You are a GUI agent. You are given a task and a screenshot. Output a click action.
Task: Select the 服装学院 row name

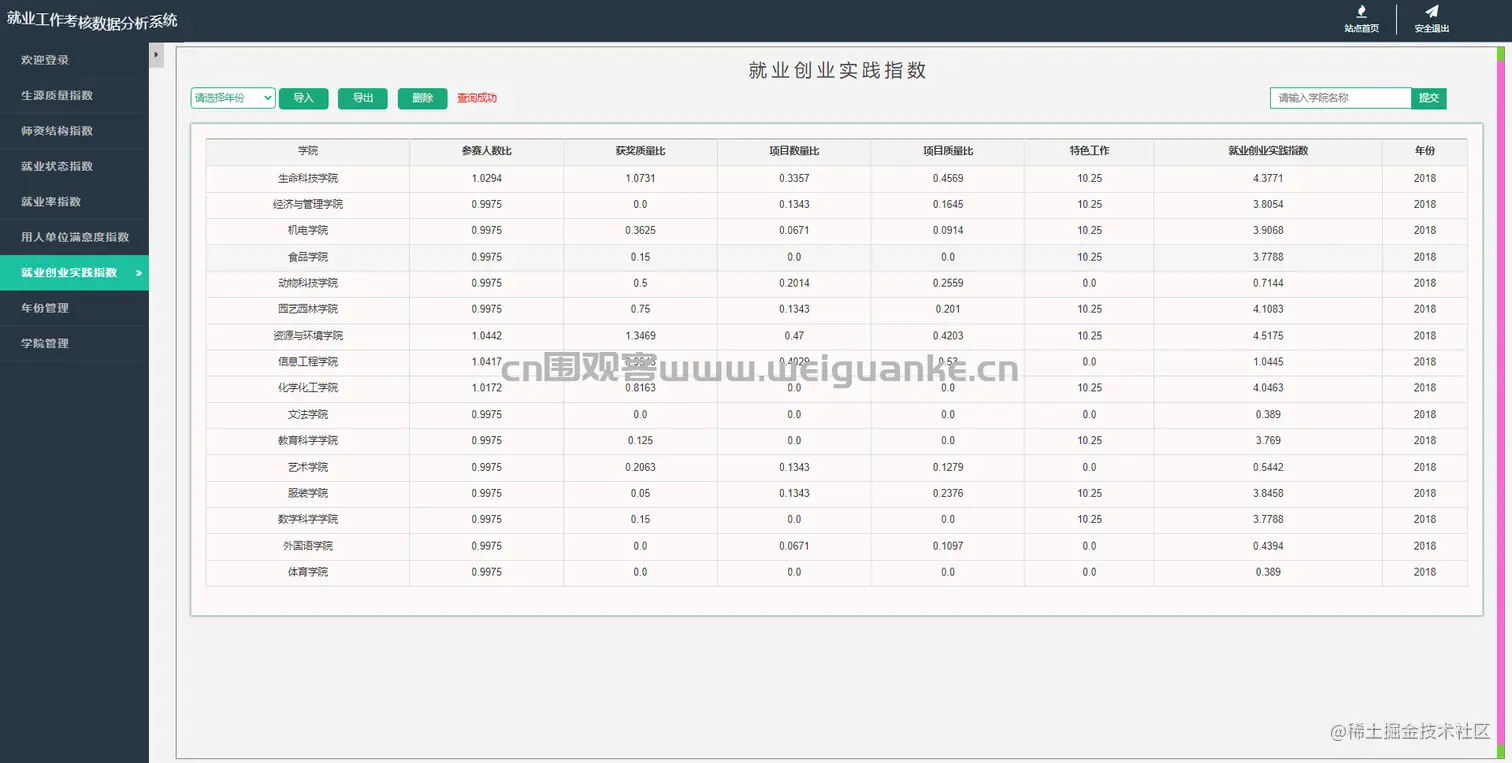(308, 493)
